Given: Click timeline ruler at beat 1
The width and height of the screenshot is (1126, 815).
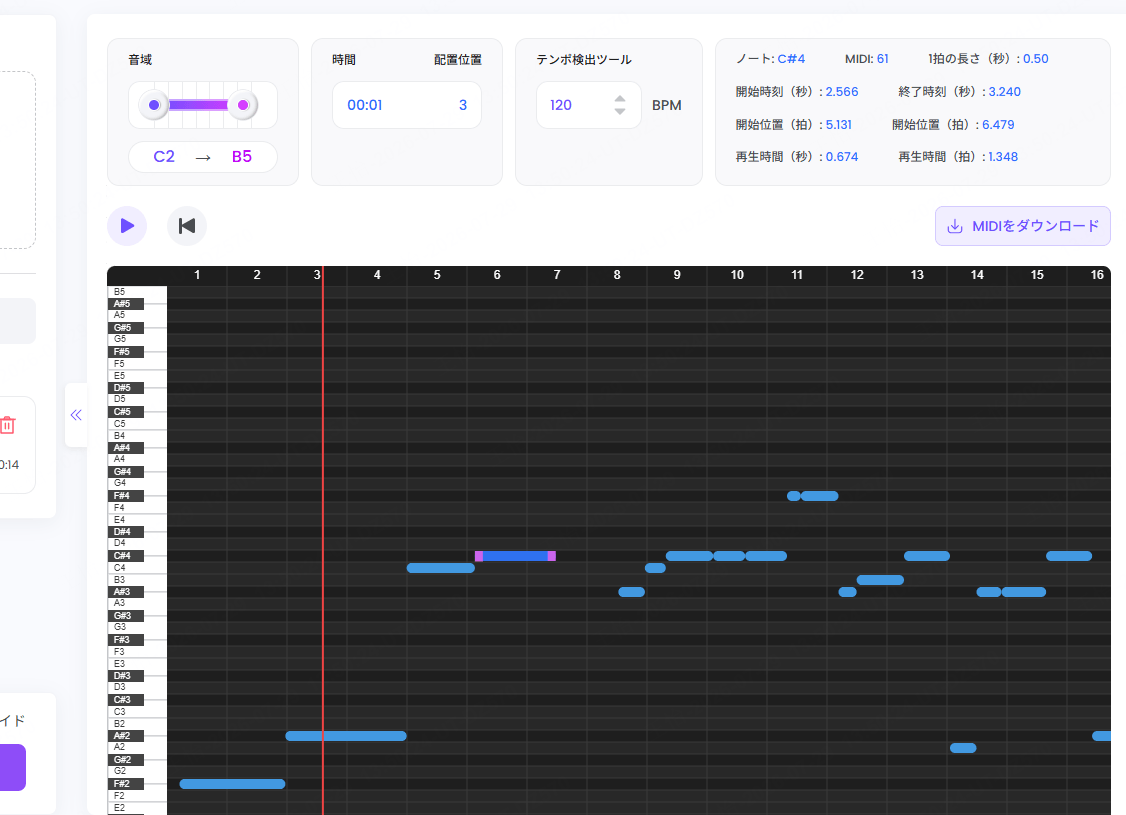Looking at the screenshot, I should pos(197,275).
